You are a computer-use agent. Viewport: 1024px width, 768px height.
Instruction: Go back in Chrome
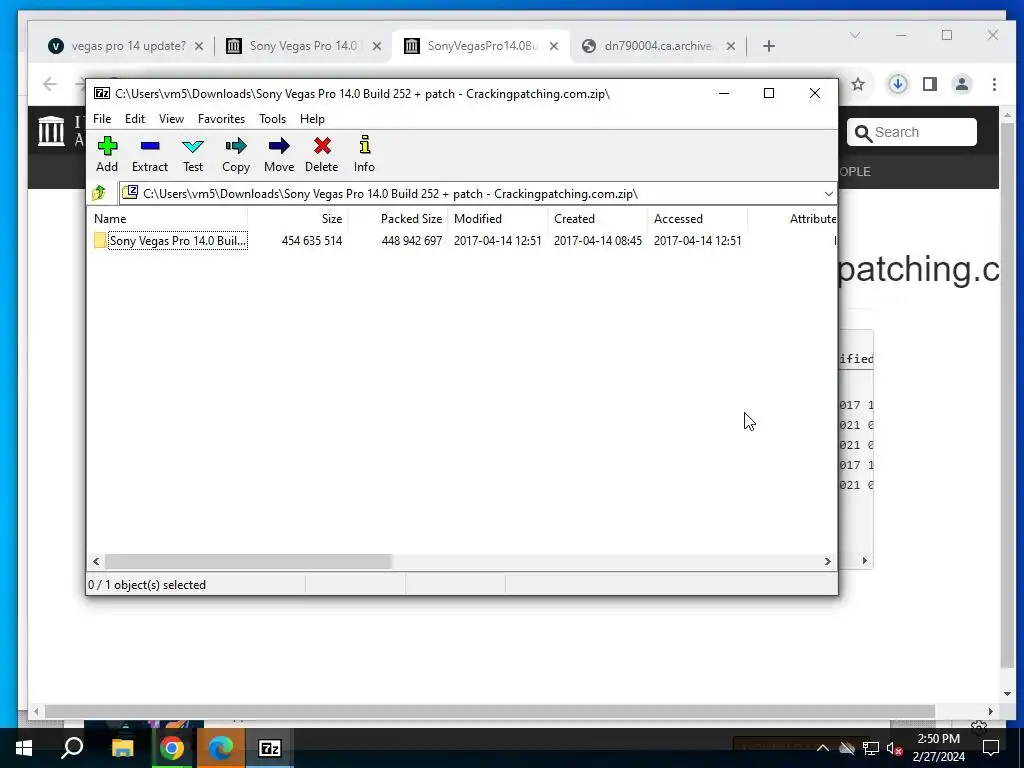(x=50, y=84)
